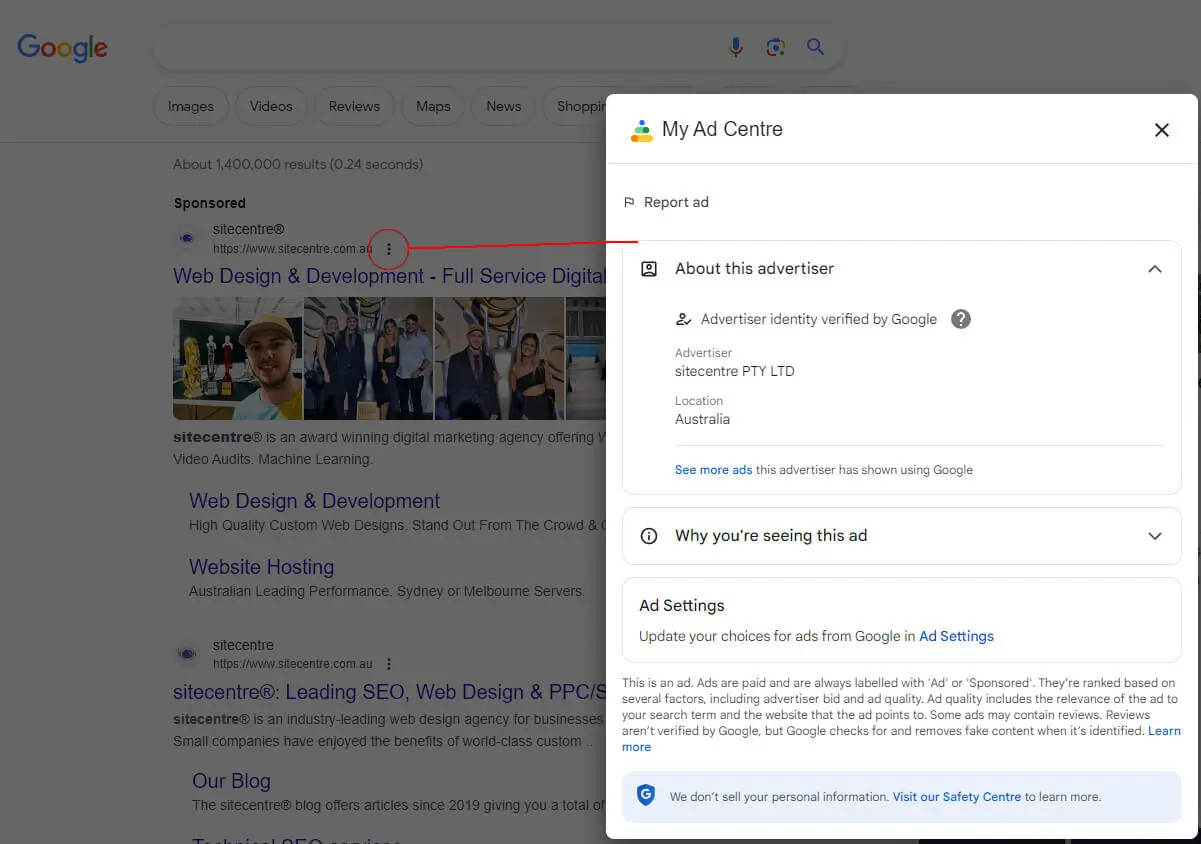Click the magnifier search icon

click(816, 47)
